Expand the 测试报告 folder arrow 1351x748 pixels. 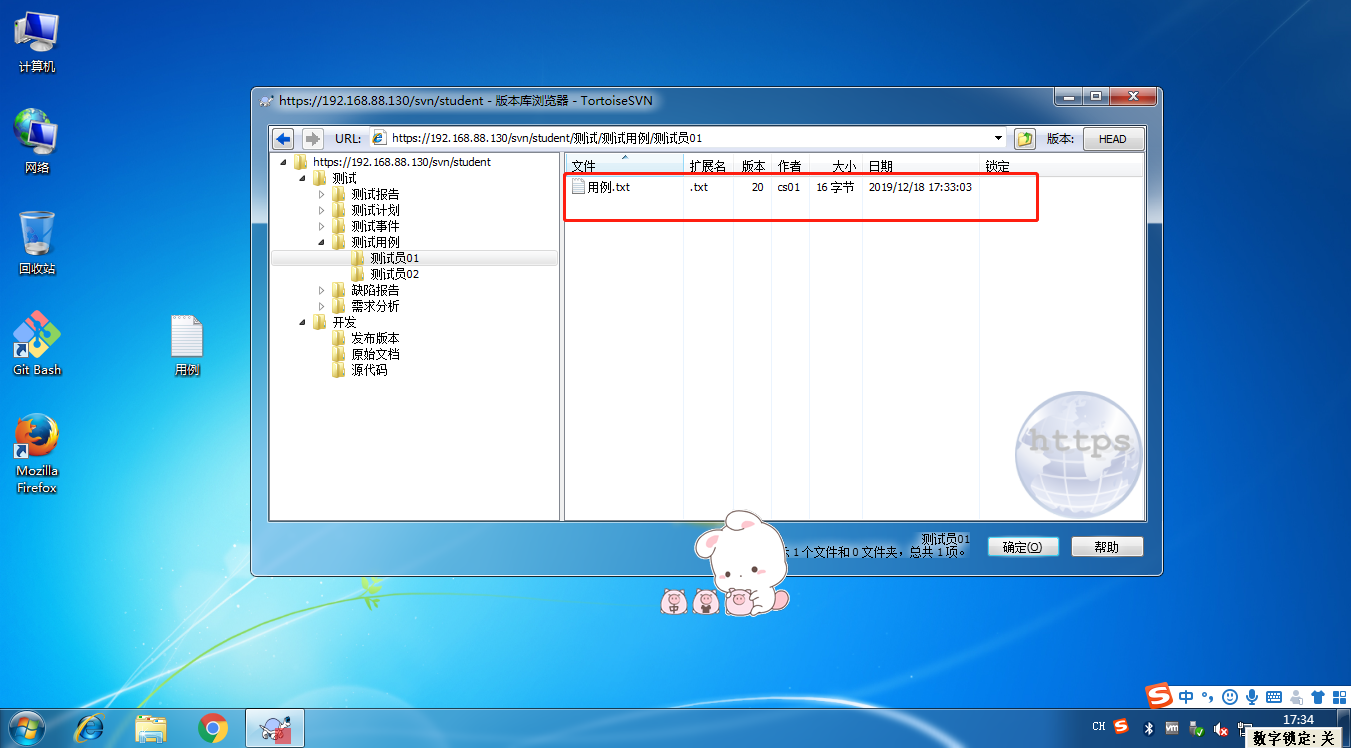pyautogui.click(x=322, y=194)
